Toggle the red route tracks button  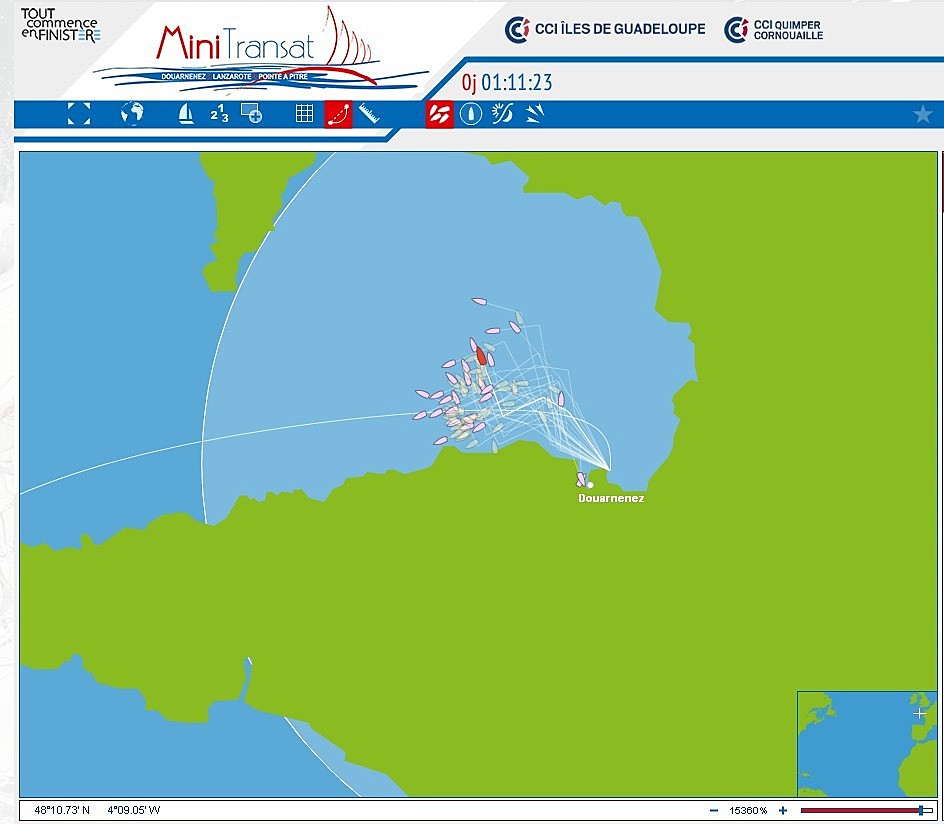338,114
